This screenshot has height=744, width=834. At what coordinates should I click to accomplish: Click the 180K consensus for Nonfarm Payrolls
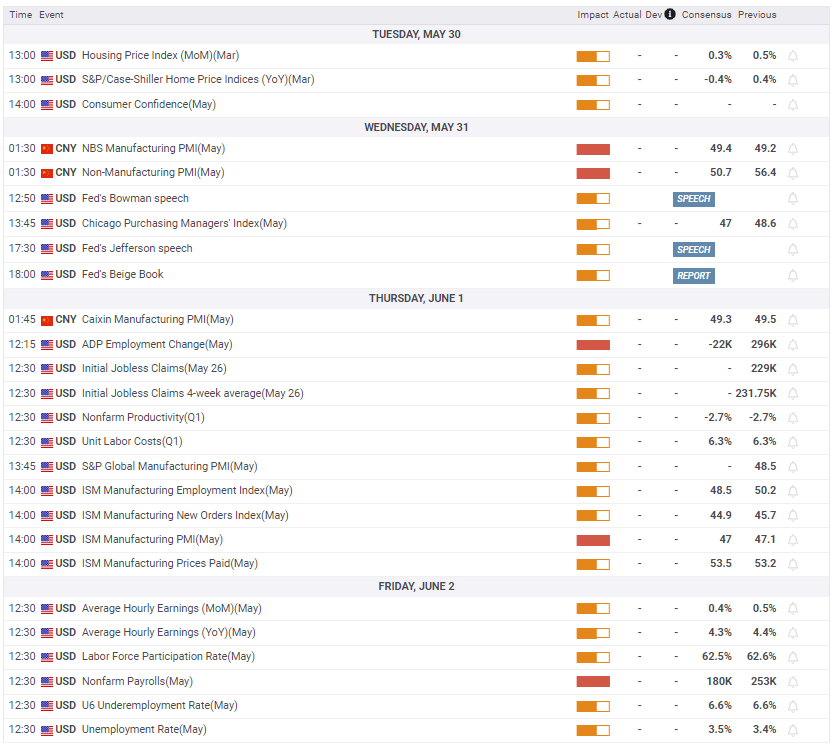point(719,681)
